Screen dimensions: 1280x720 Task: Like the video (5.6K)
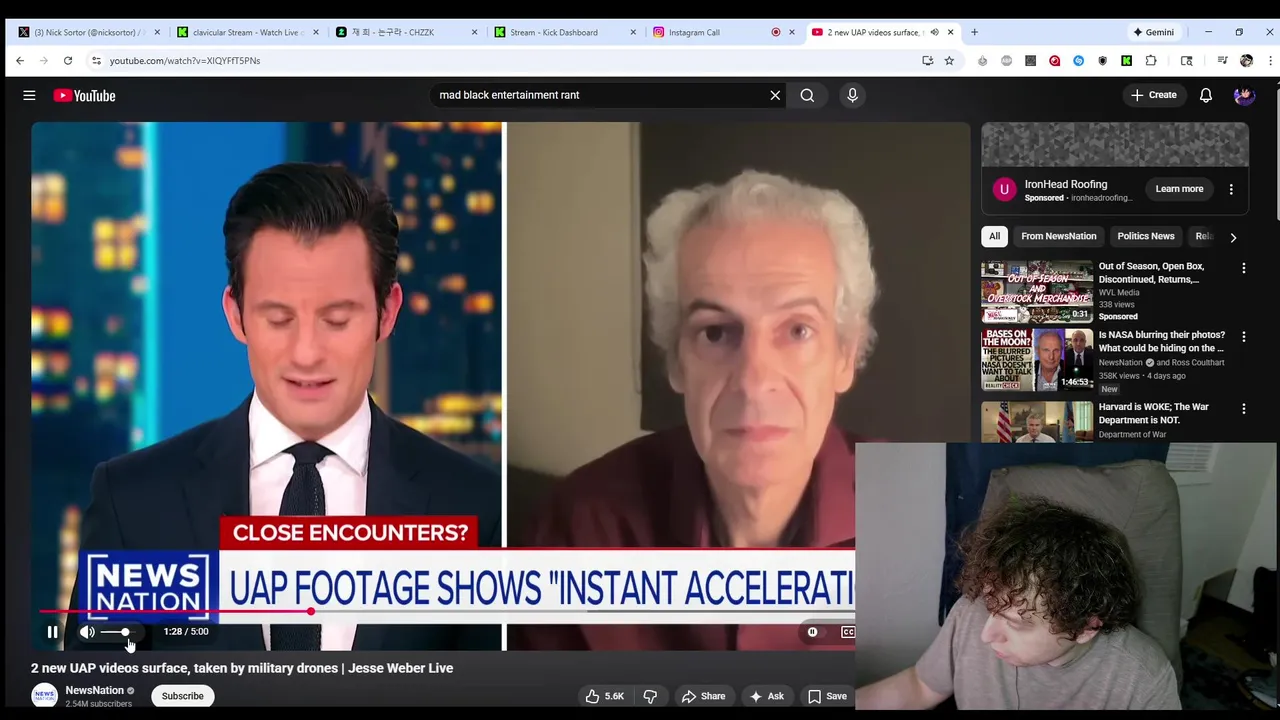604,696
